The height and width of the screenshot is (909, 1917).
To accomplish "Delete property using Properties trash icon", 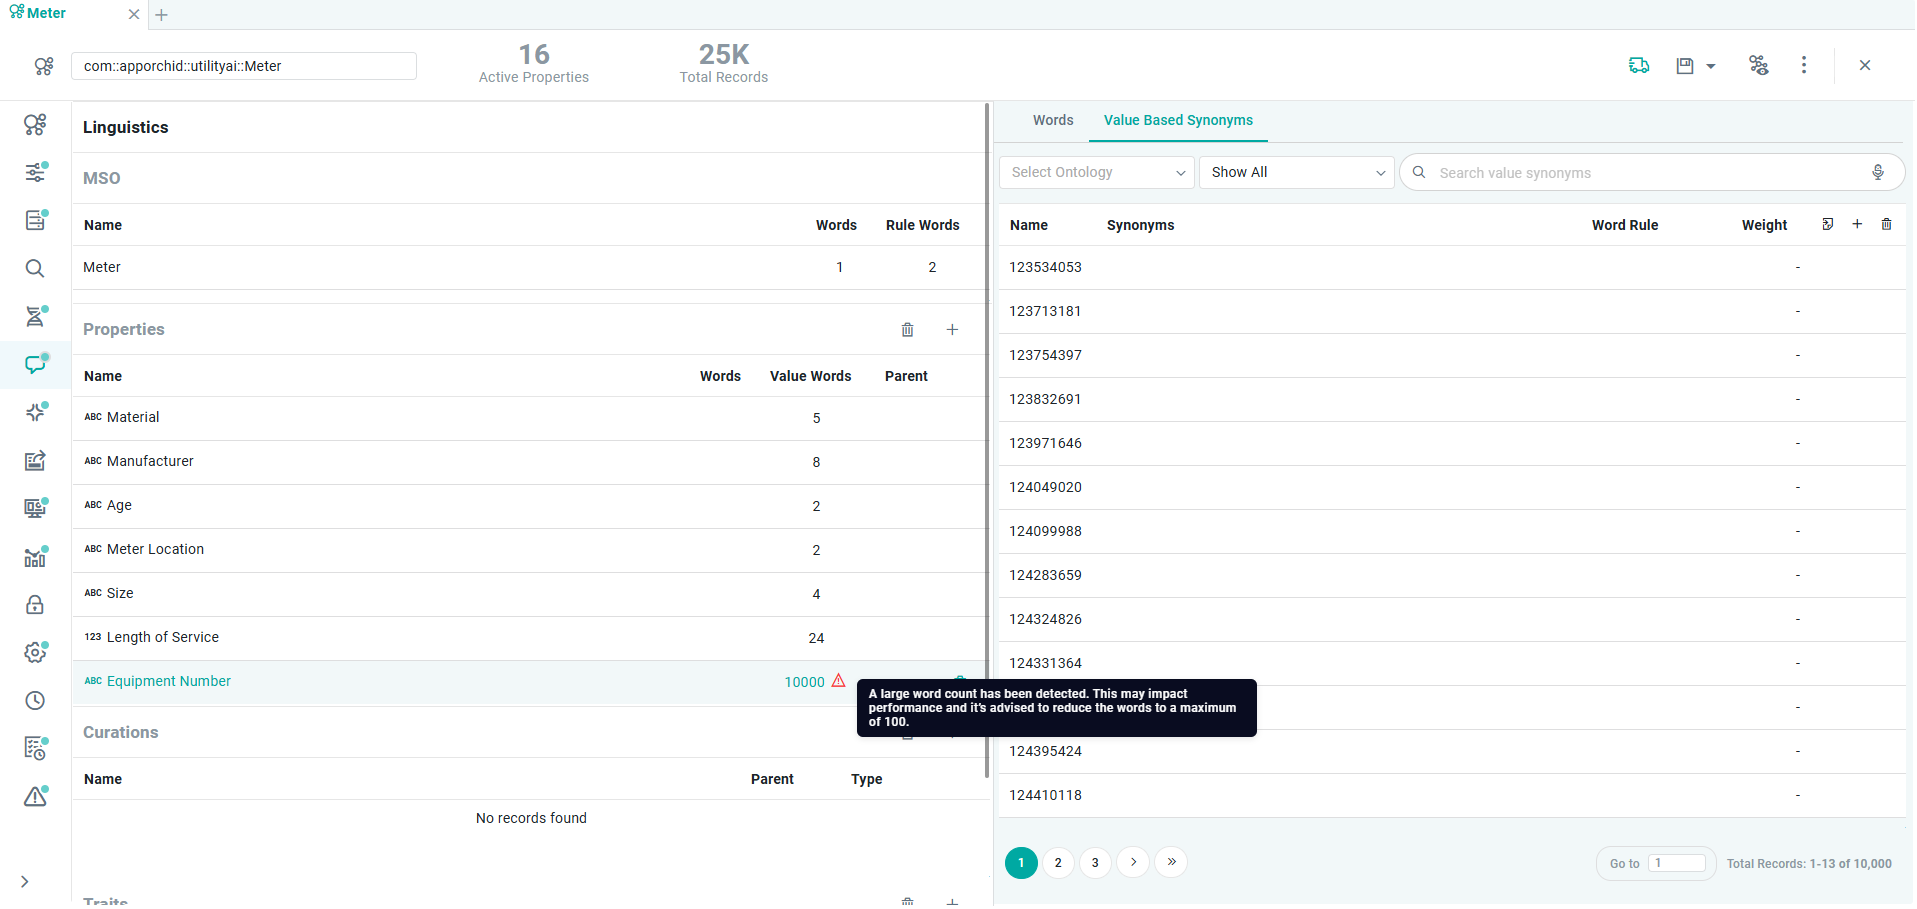I will (x=907, y=330).
